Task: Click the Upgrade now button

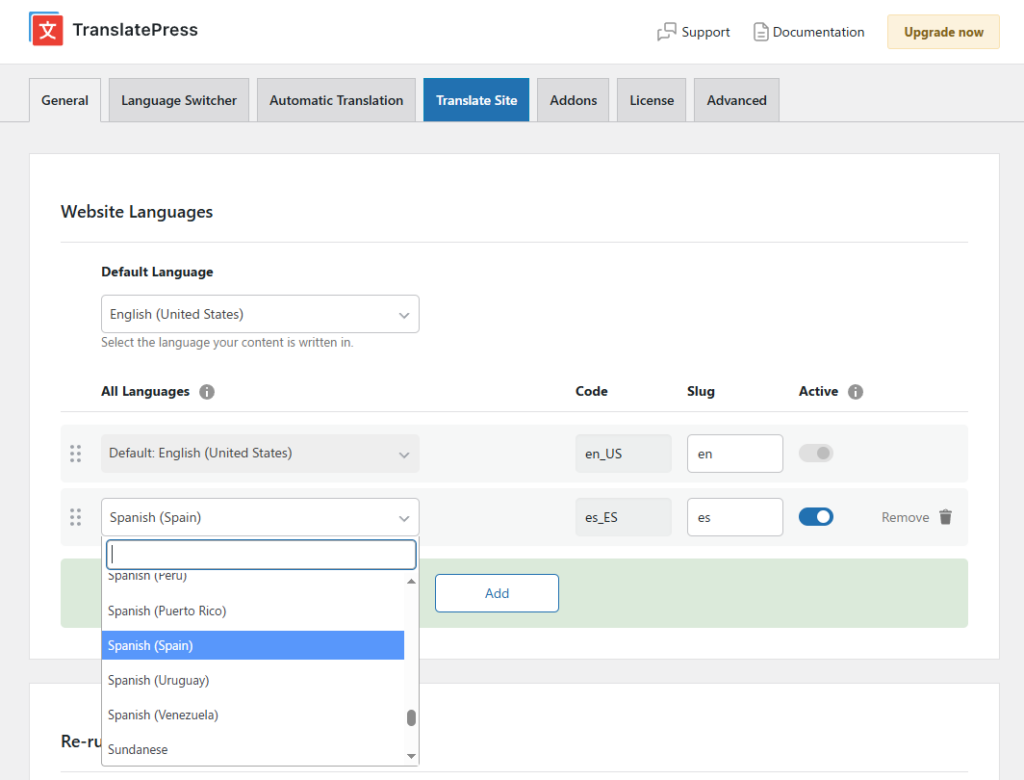Action: 943,31
